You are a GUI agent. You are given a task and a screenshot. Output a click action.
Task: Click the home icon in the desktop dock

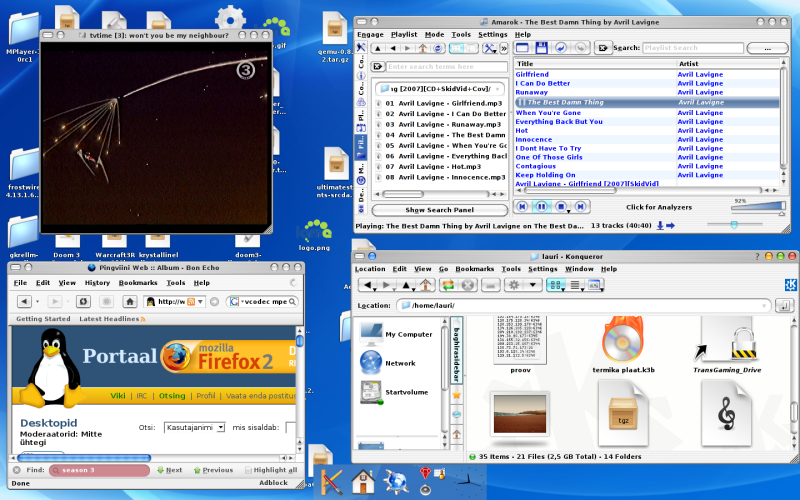pyautogui.click(x=363, y=481)
